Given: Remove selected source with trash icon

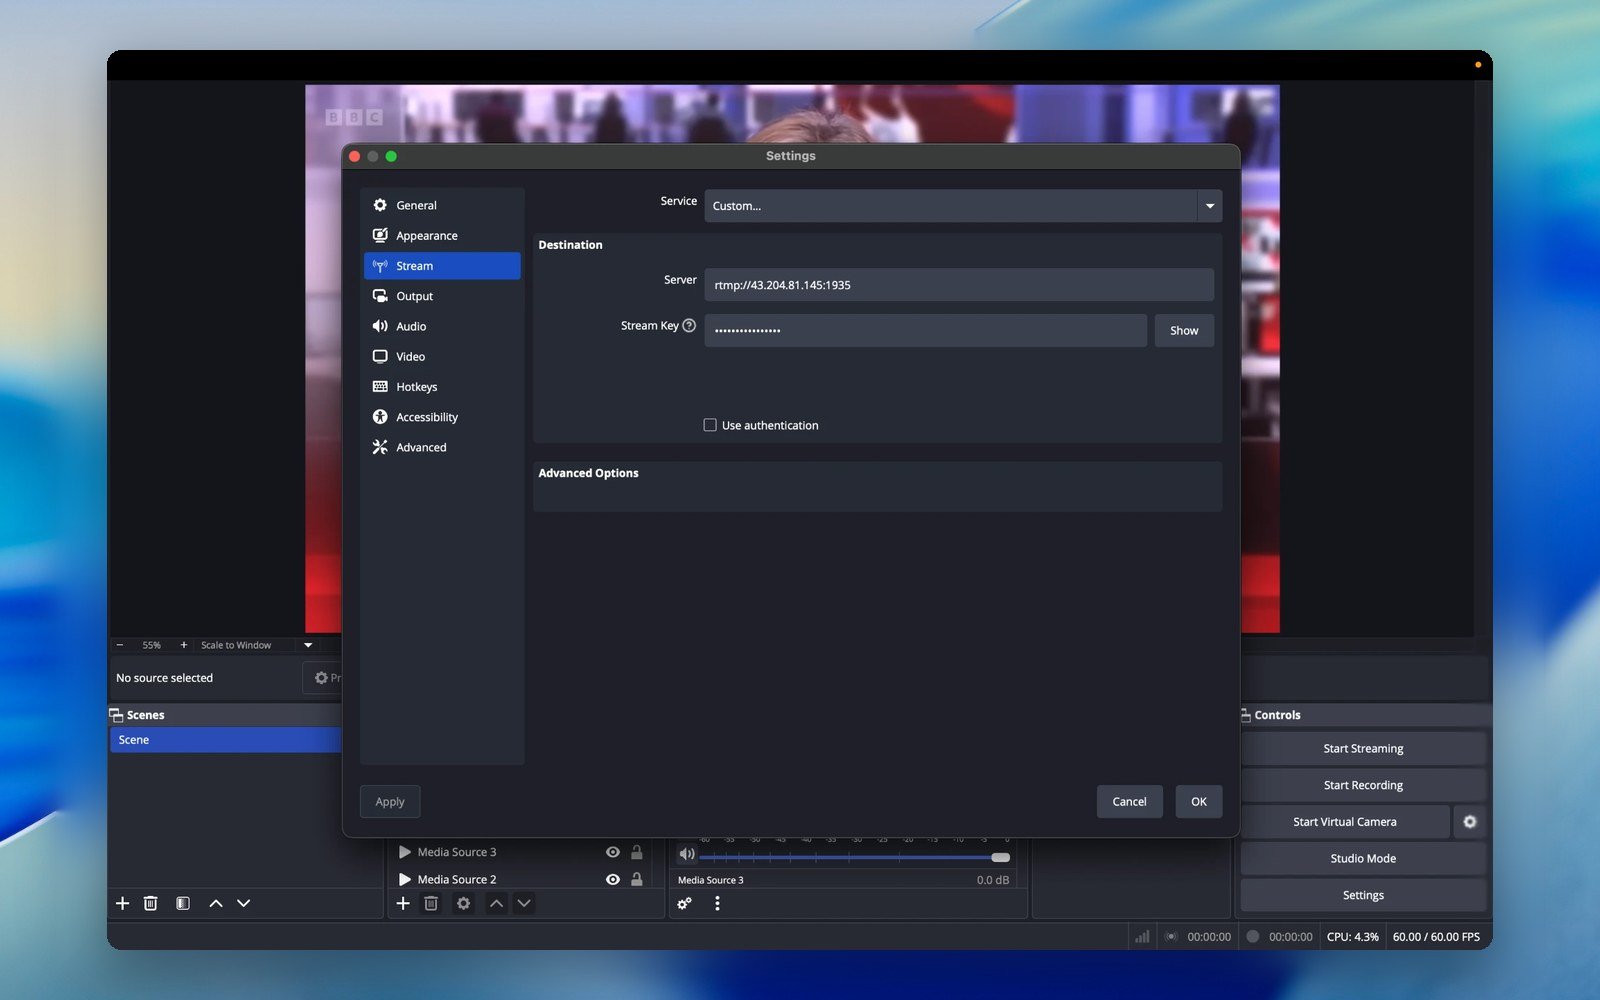Looking at the screenshot, I should tap(431, 903).
